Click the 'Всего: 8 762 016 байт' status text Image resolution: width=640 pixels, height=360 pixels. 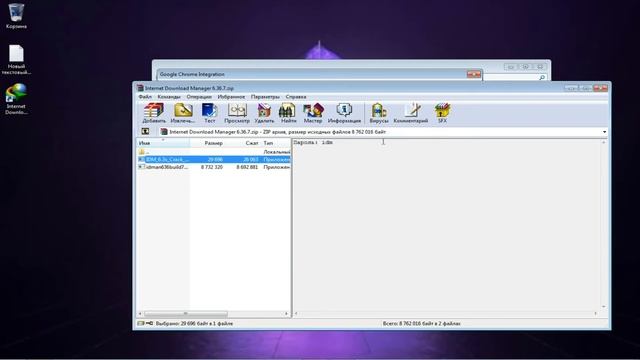[x=422, y=323]
